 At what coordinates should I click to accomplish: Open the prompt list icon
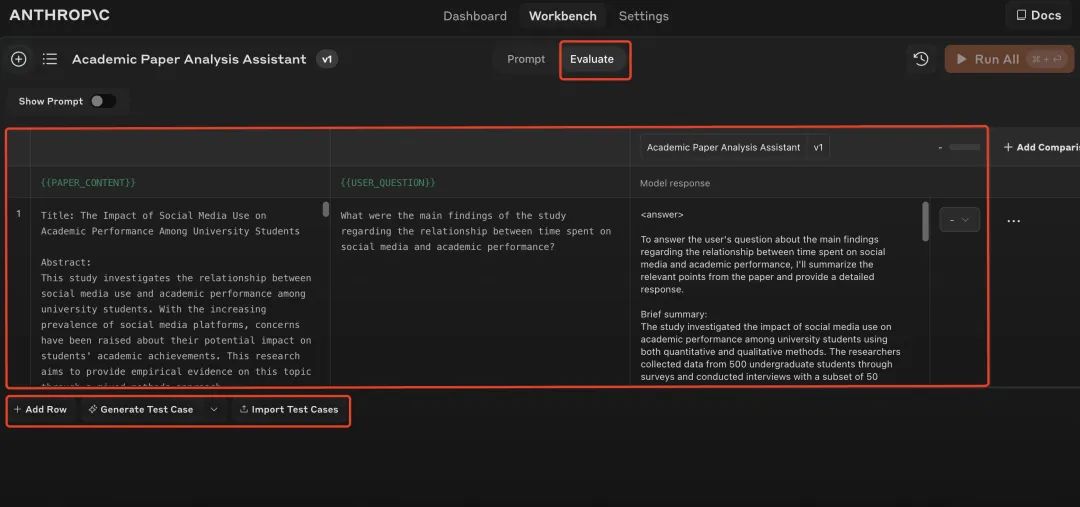[50, 59]
